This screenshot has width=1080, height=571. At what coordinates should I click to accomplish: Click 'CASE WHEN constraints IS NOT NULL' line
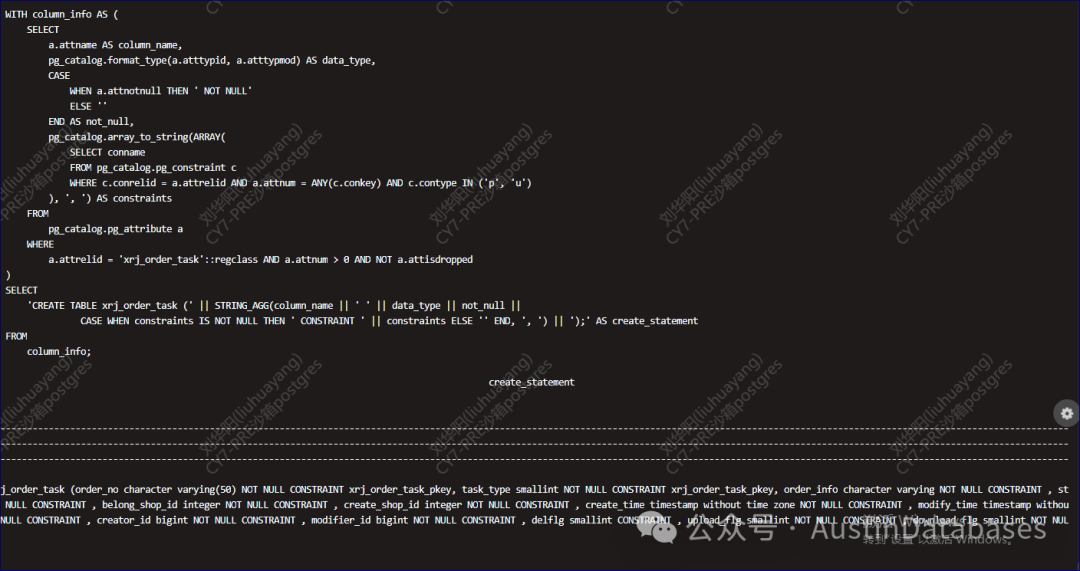389,321
